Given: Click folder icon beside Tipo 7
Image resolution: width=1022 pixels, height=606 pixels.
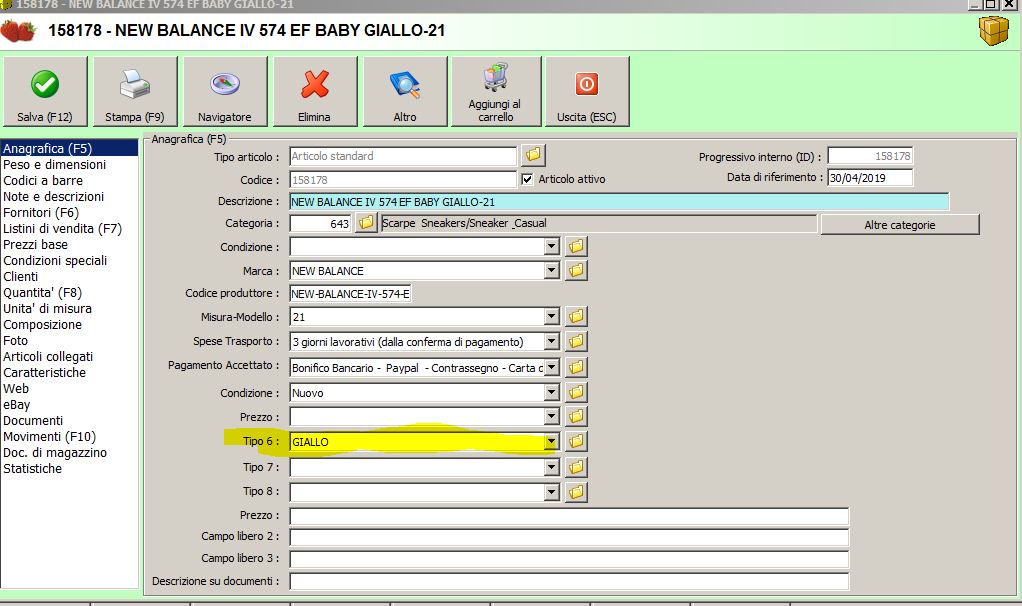Looking at the screenshot, I should [x=576, y=467].
